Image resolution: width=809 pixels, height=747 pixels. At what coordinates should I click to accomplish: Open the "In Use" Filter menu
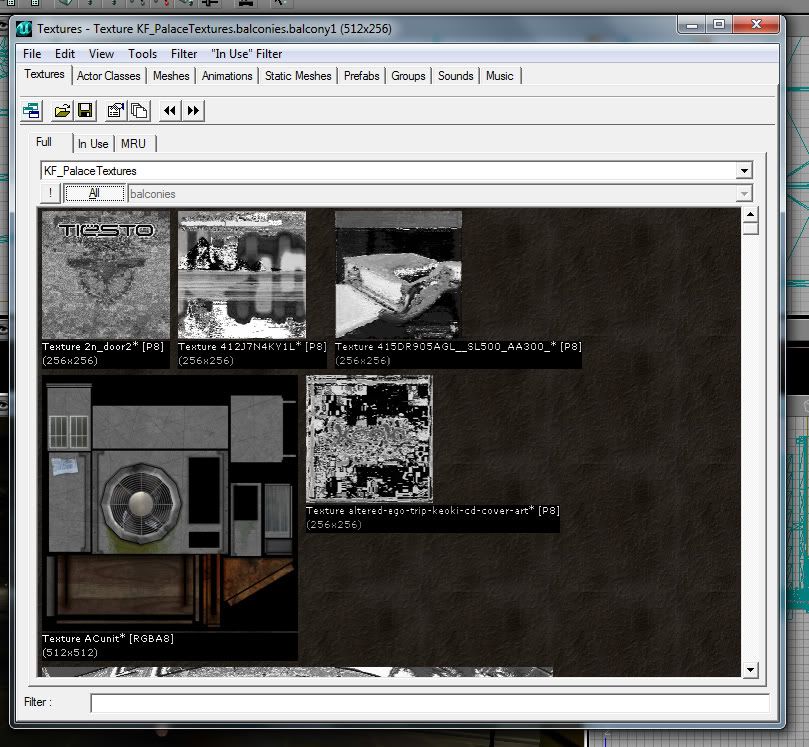coord(247,54)
